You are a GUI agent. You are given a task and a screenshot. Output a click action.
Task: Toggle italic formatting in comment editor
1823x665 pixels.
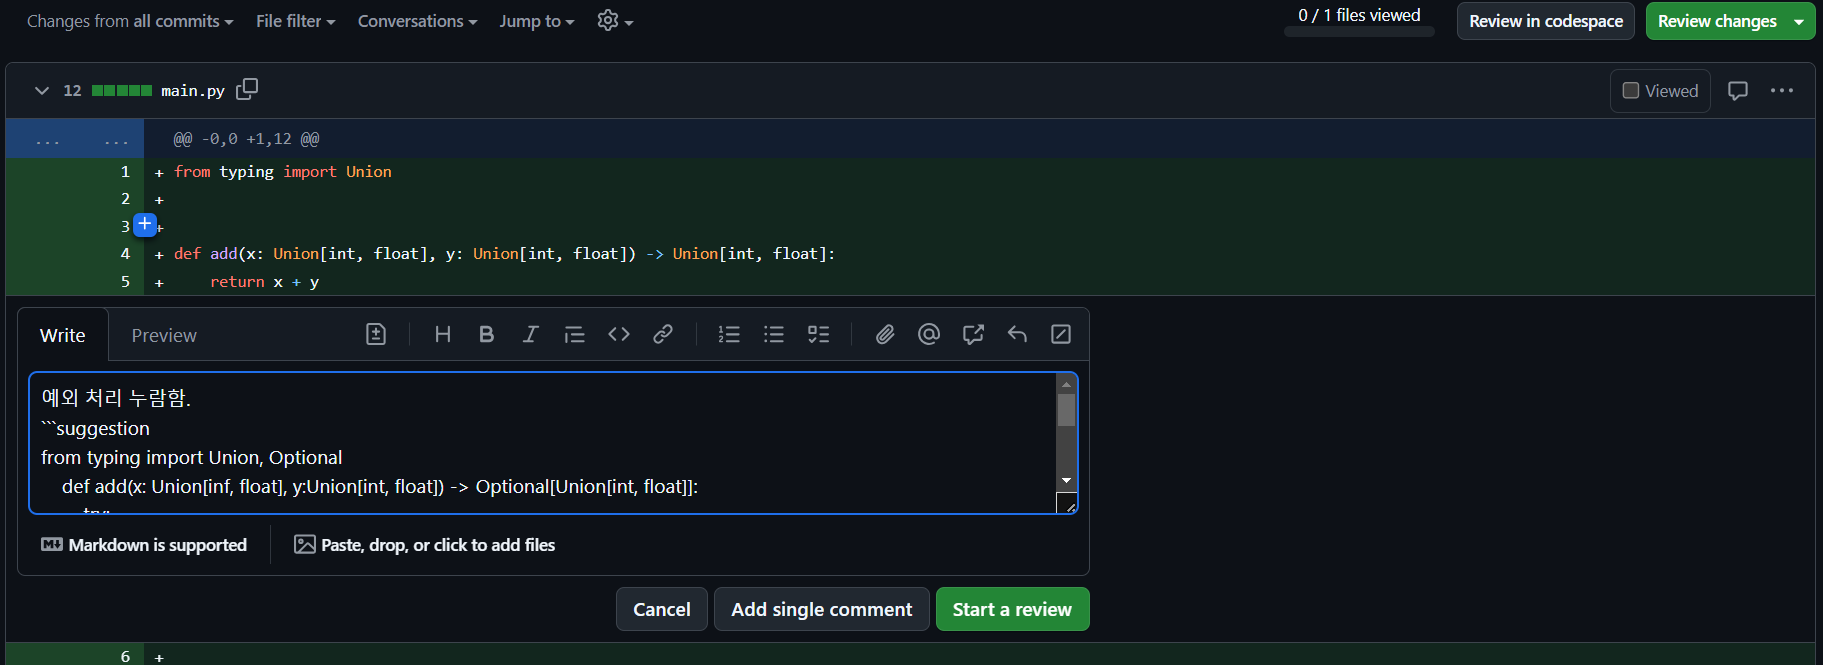pyautogui.click(x=530, y=334)
